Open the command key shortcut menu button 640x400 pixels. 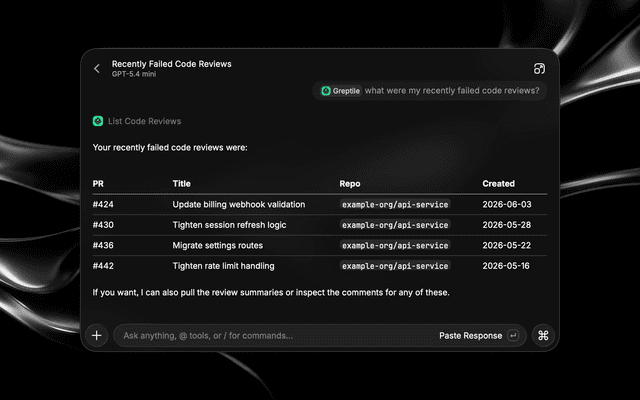tap(543, 336)
